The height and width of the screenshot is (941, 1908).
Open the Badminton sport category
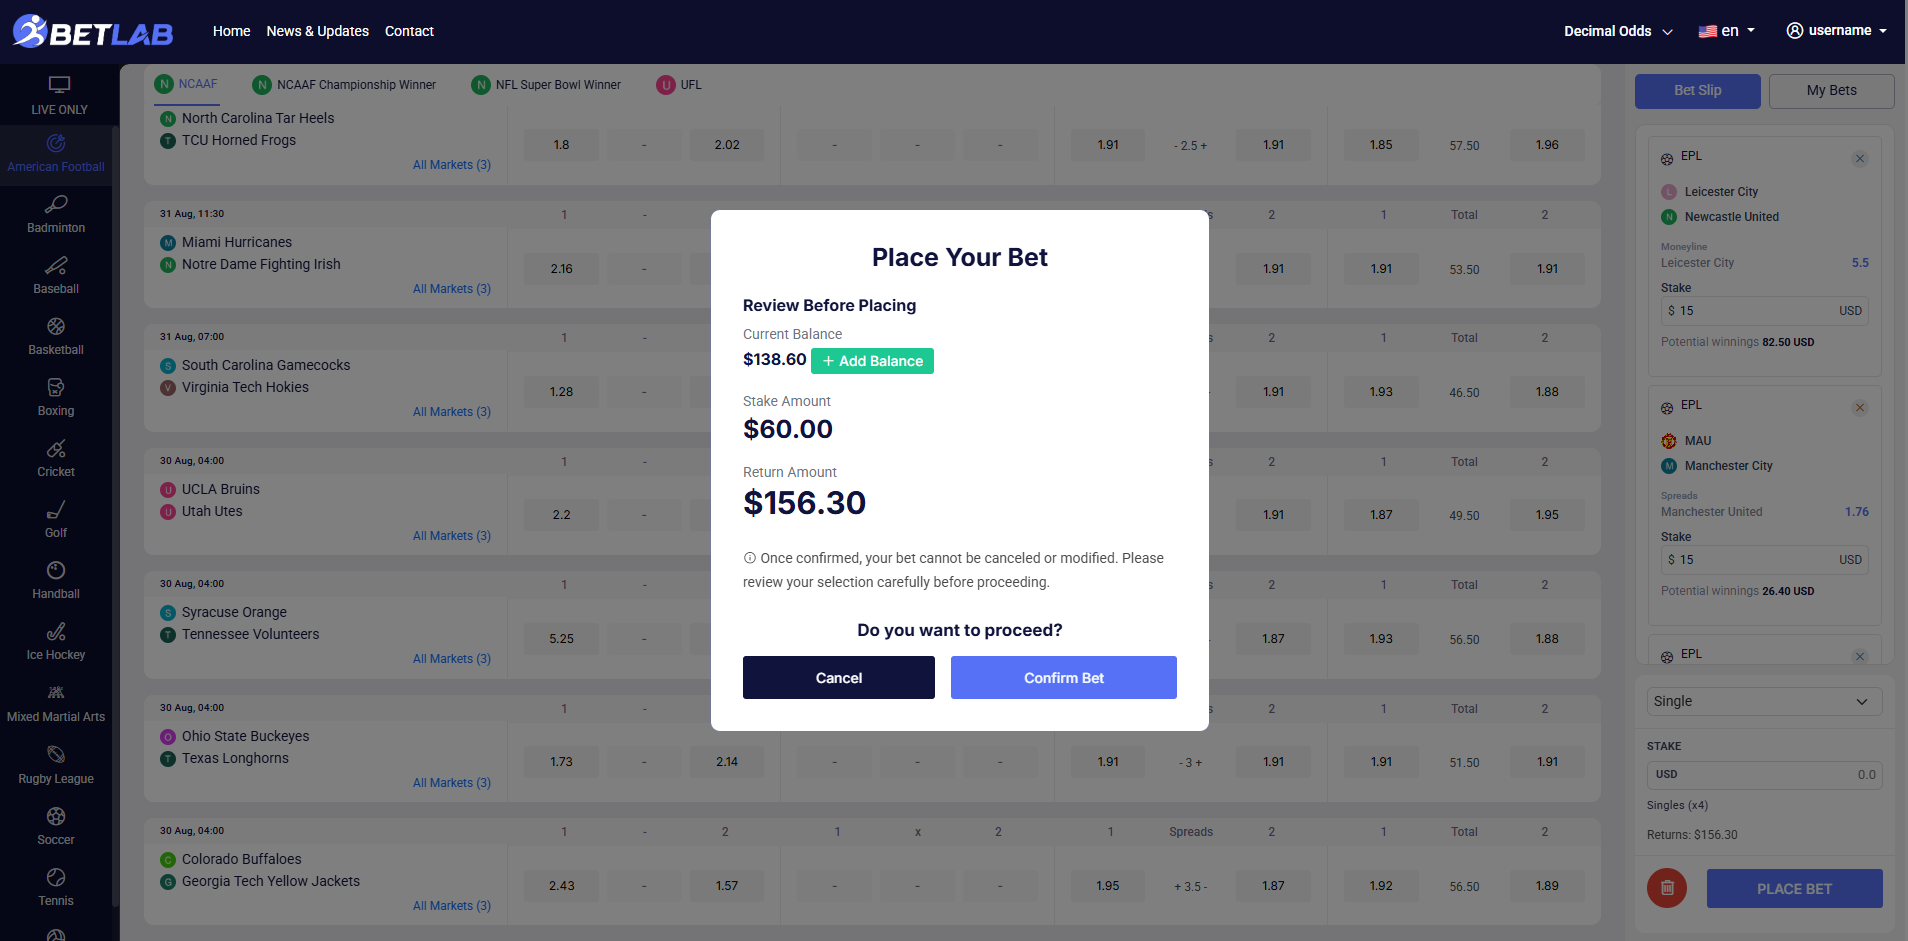(56, 214)
